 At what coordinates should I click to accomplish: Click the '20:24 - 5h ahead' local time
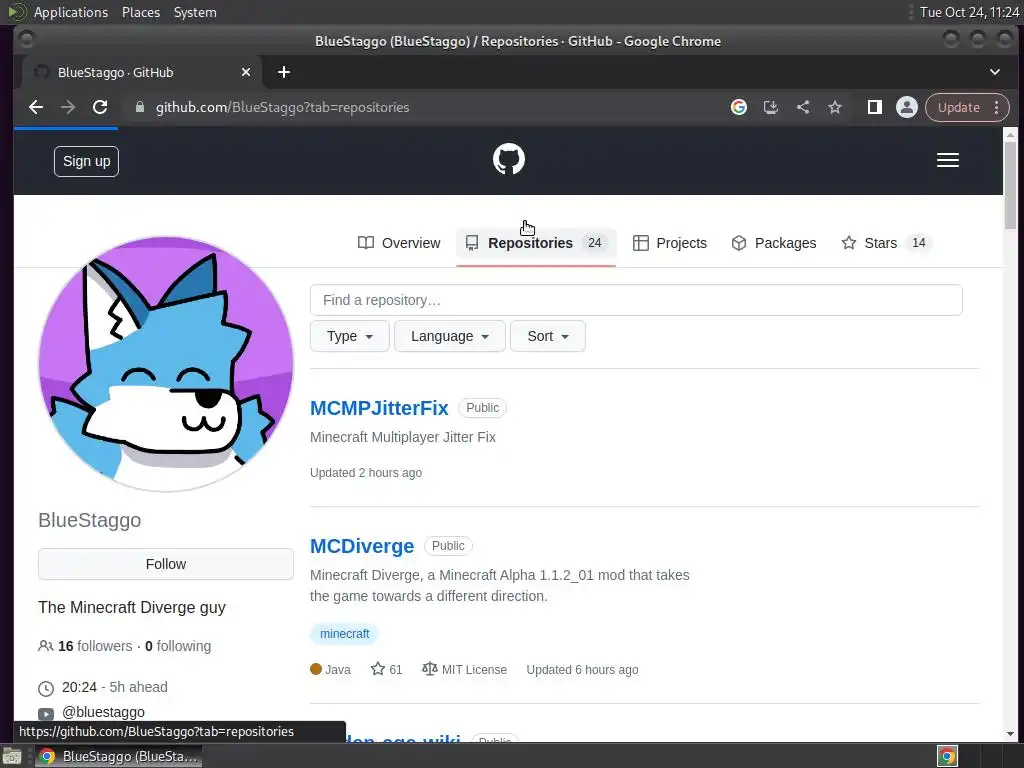pyautogui.click(x=114, y=687)
